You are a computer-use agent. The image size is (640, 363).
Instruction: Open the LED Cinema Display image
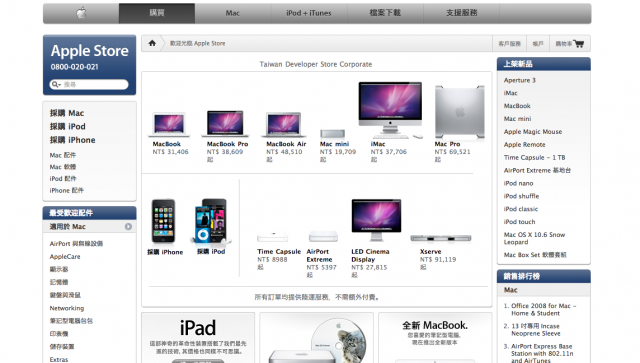[376, 220]
